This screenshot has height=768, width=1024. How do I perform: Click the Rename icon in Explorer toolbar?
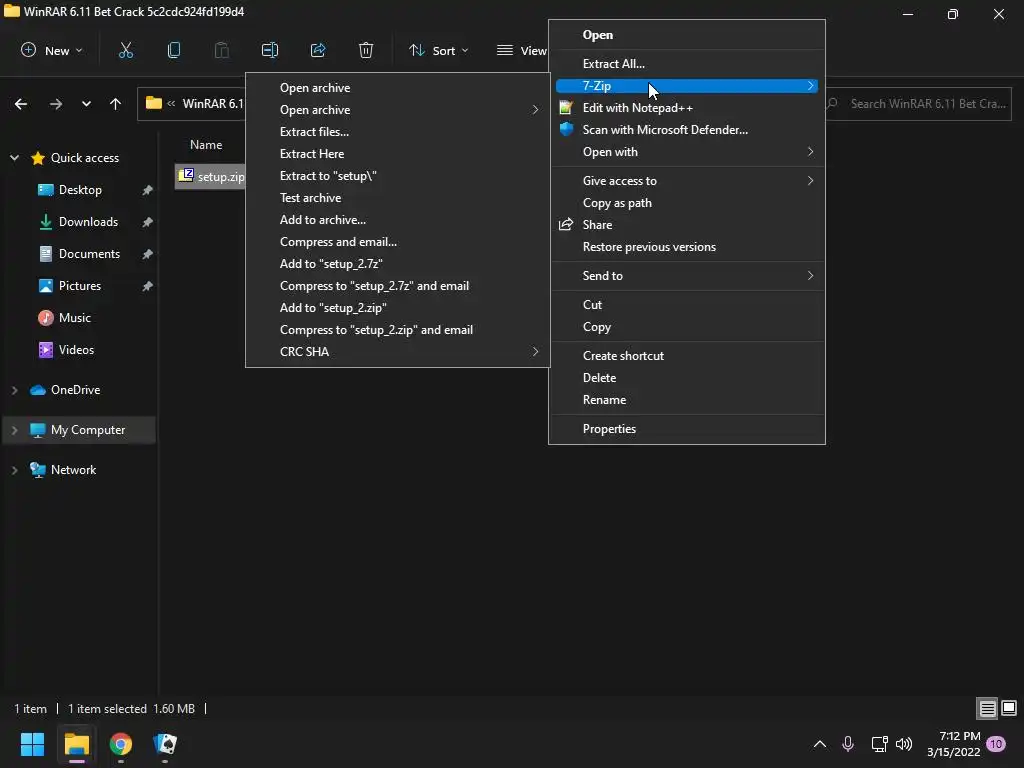(x=270, y=50)
